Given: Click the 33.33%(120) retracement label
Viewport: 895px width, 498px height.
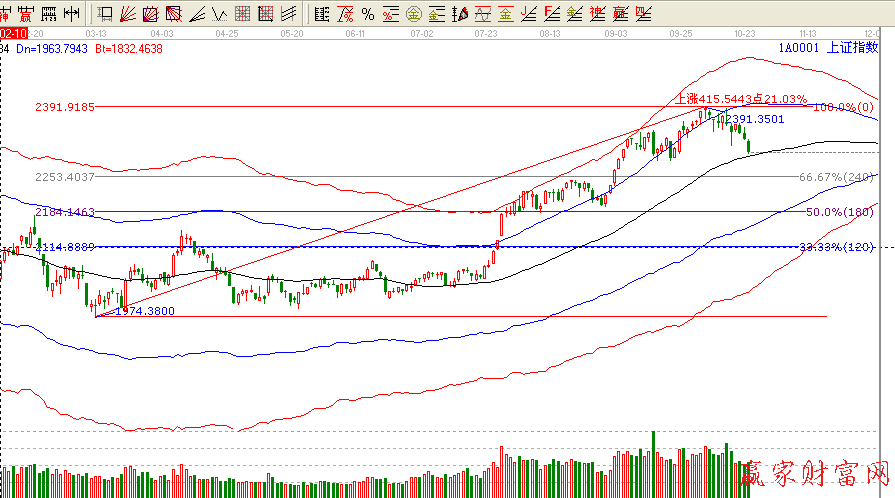Looking at the screenshot, I should [837, 247].
